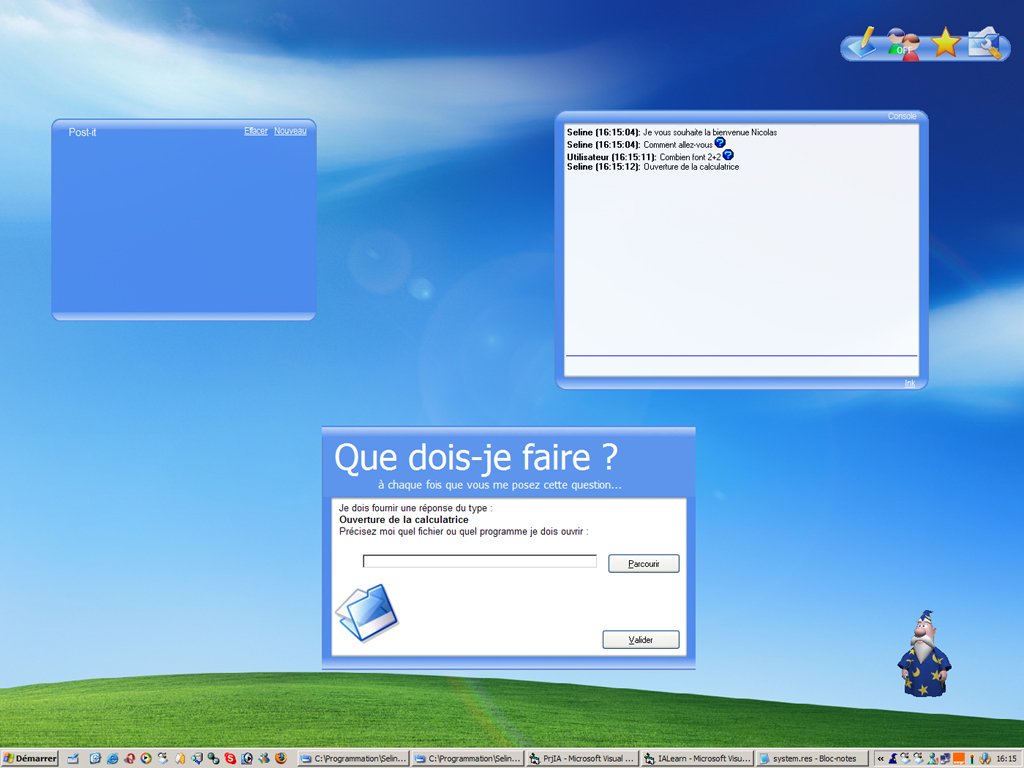Click the 'Que dois-je faire ?' heading
Viewport: 1024px width, 768px height.
[x=475, y=457]
